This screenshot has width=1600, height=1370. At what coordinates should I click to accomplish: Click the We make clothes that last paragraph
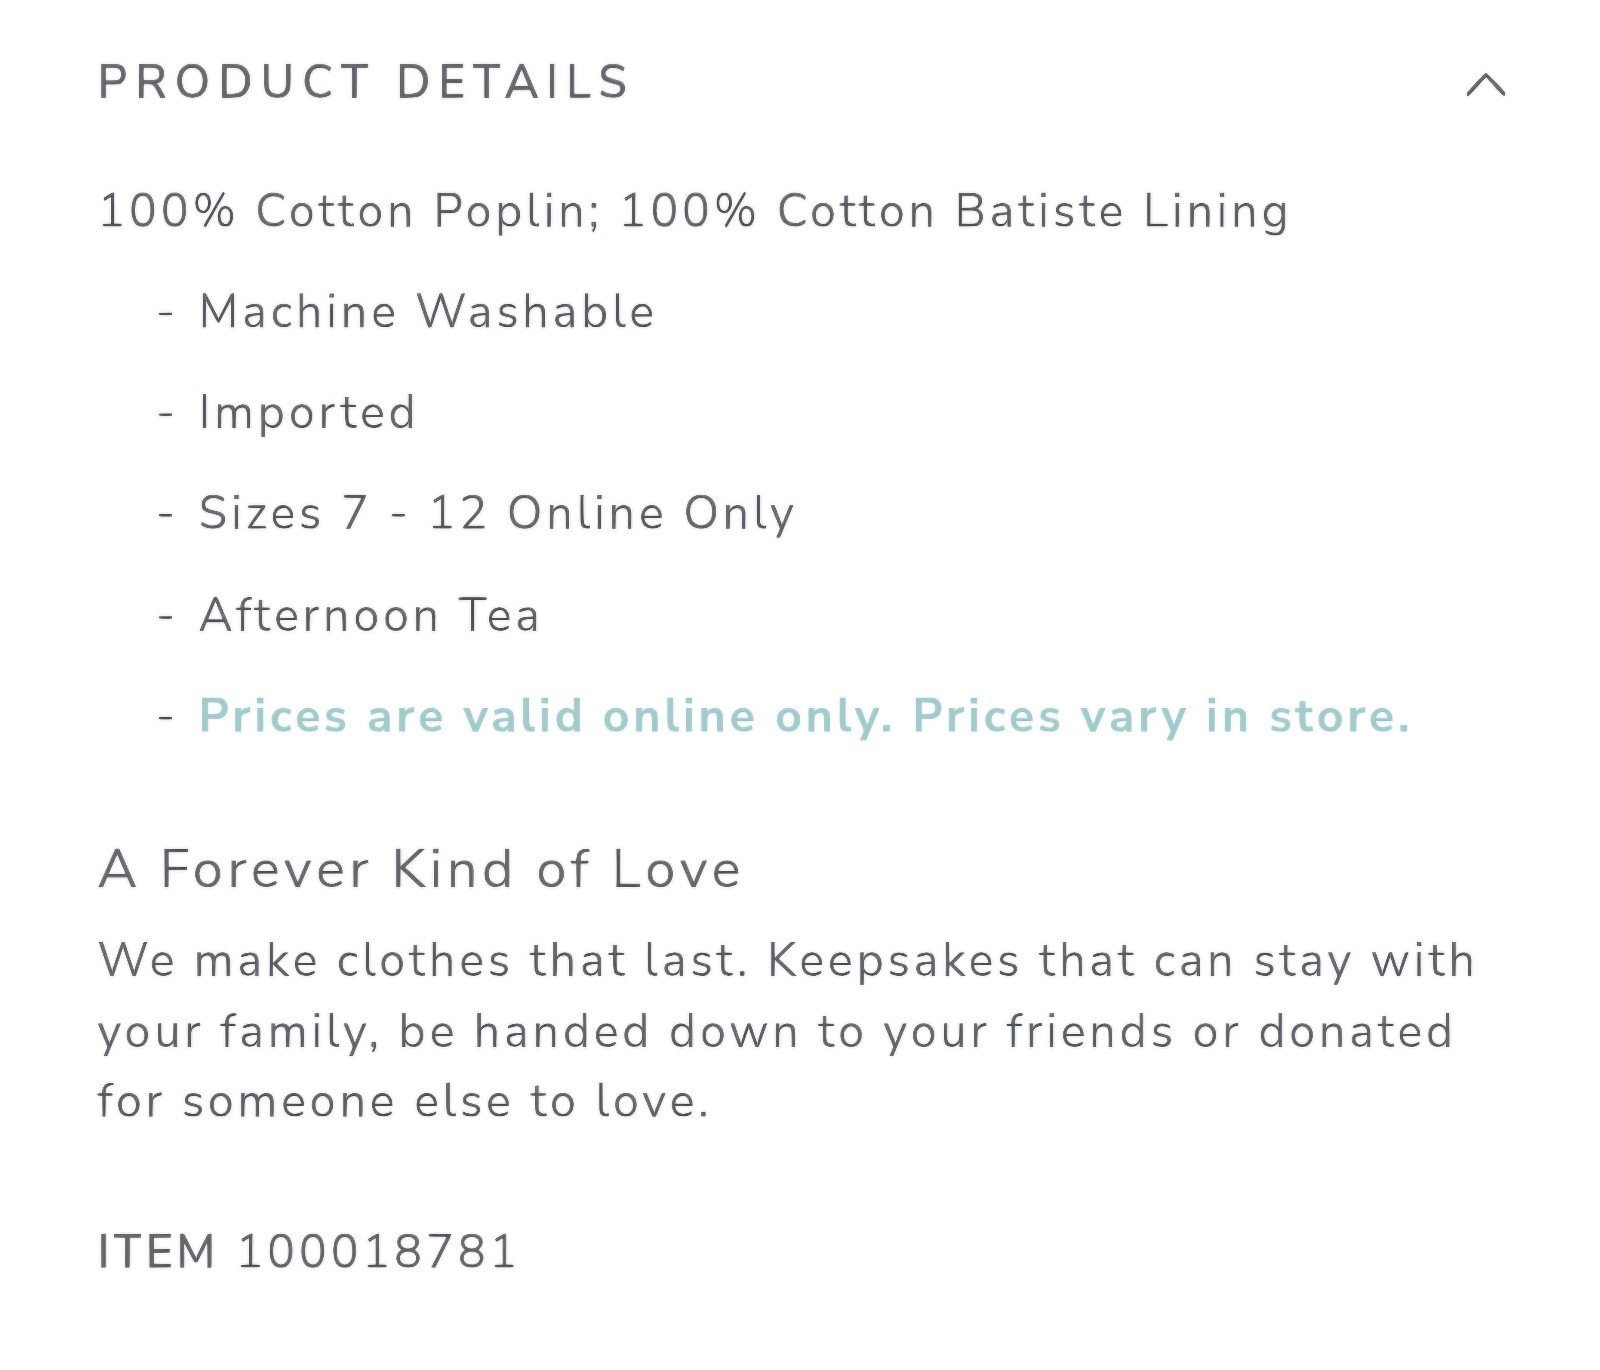click(786, 1031)
